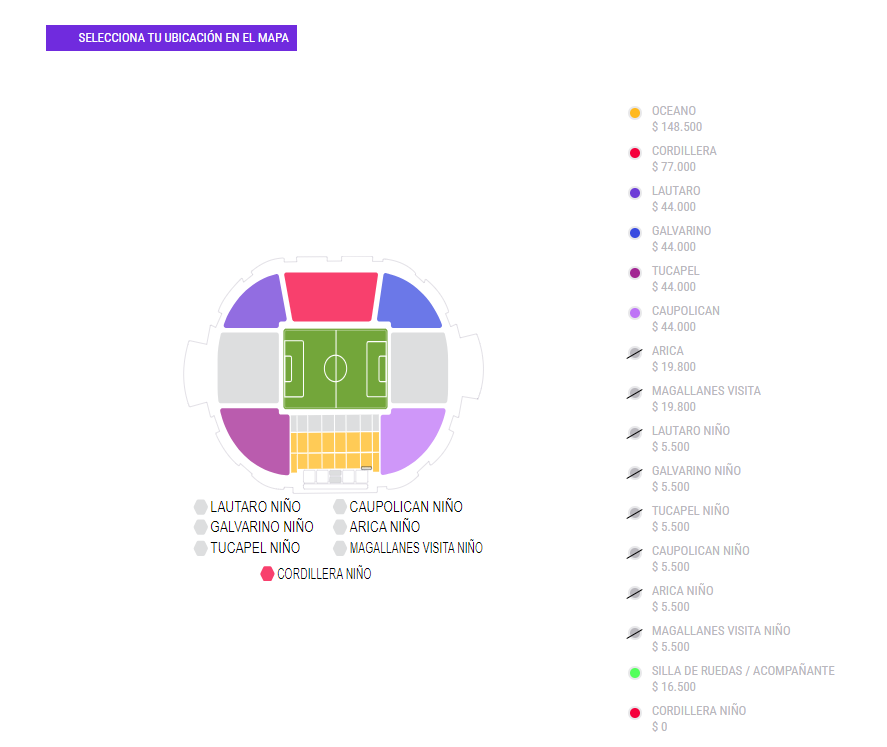The width and height of the screenshot is (887, 747).
Task: Click the Lautaro Niño sold-out icon
Action: point(635,432)
